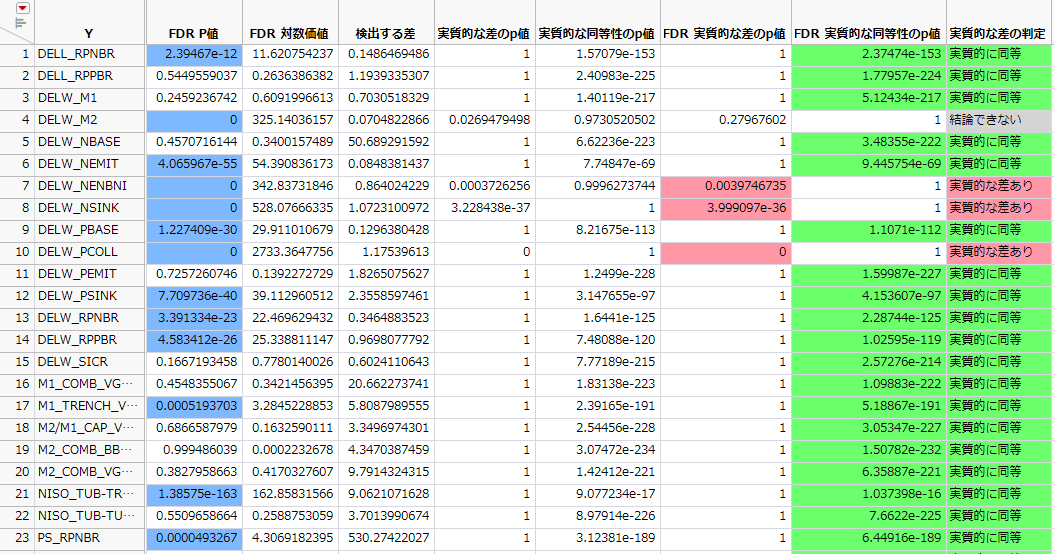This screenshot has width=1054, height=554.
Task: Click the 検出する差 cell 50.689291592
Action: coord(387,142)
